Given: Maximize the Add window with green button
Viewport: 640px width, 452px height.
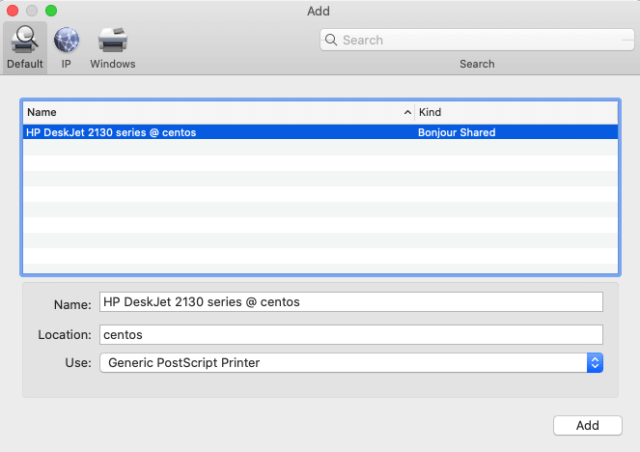Looking at the screenshot, I should 51,11.
